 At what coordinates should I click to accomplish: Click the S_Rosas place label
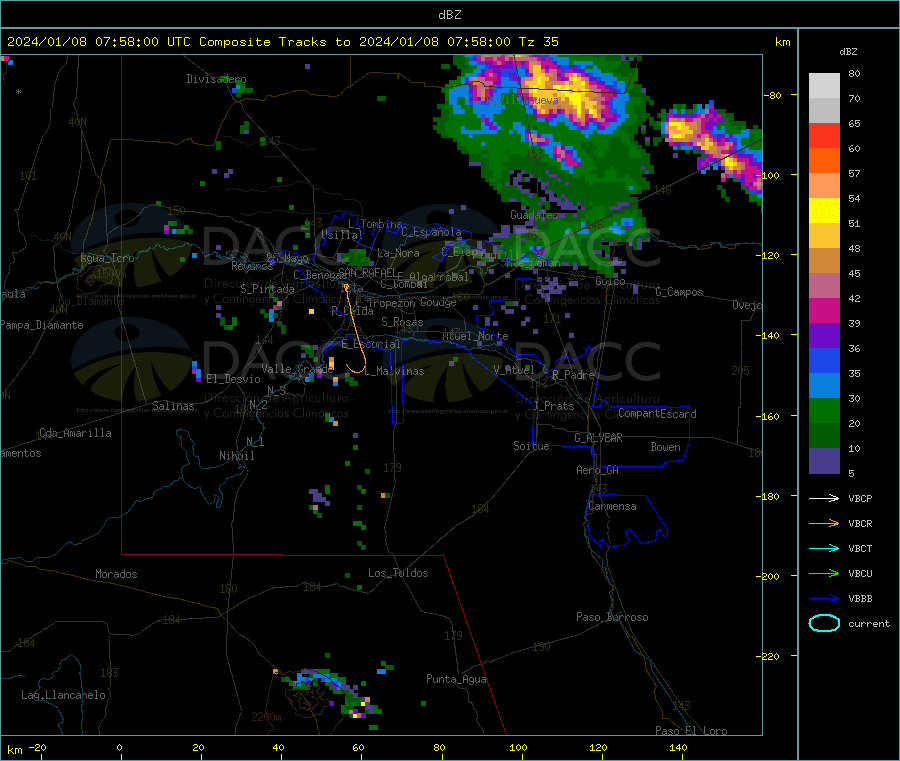(x=402, y=322)
